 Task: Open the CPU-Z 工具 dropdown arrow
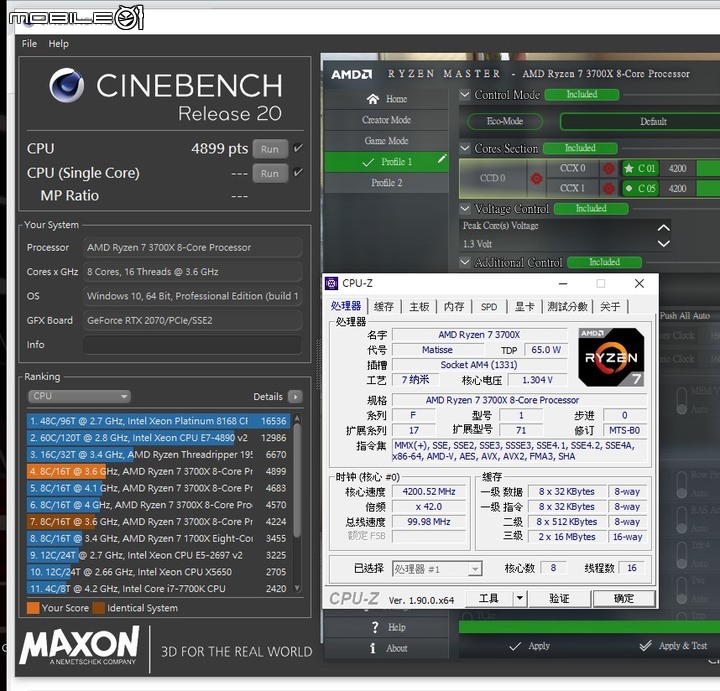520,598
